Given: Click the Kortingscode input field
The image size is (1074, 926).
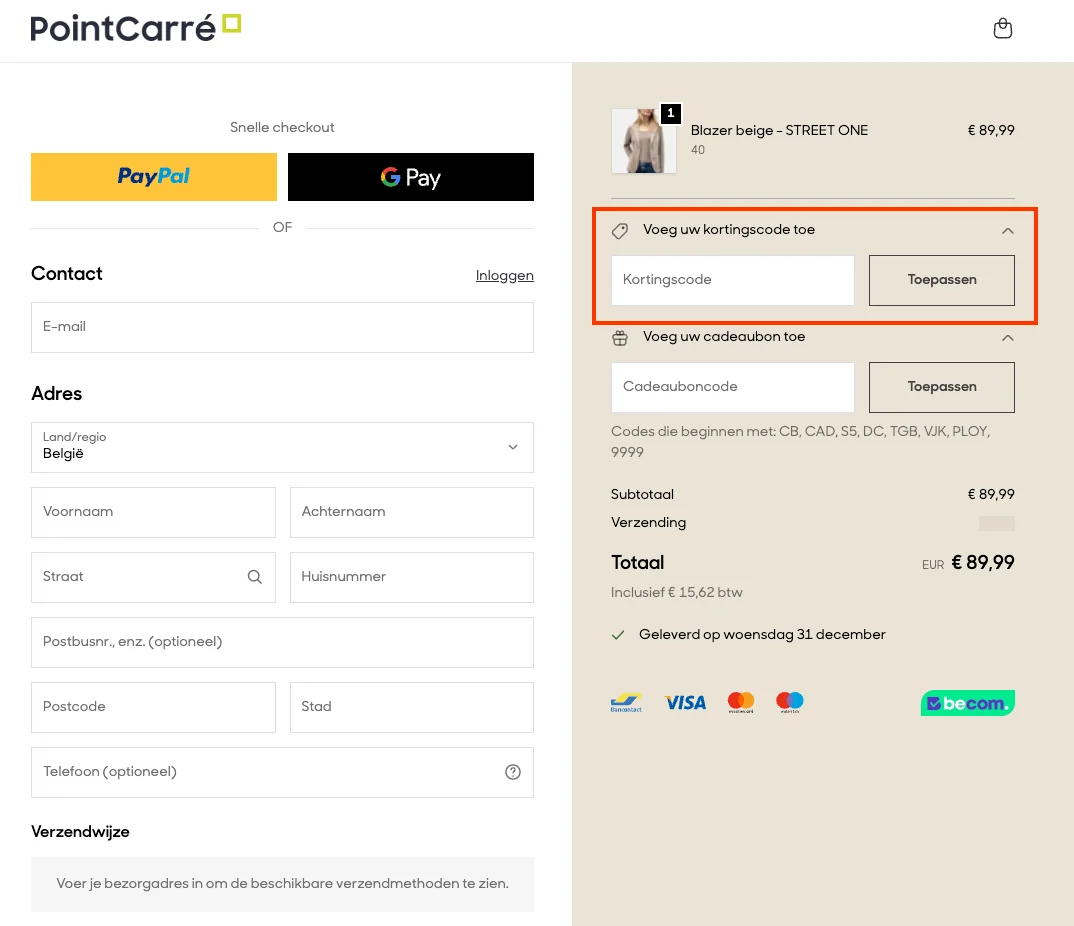Looking at the screenshot, I should (732, 280).
